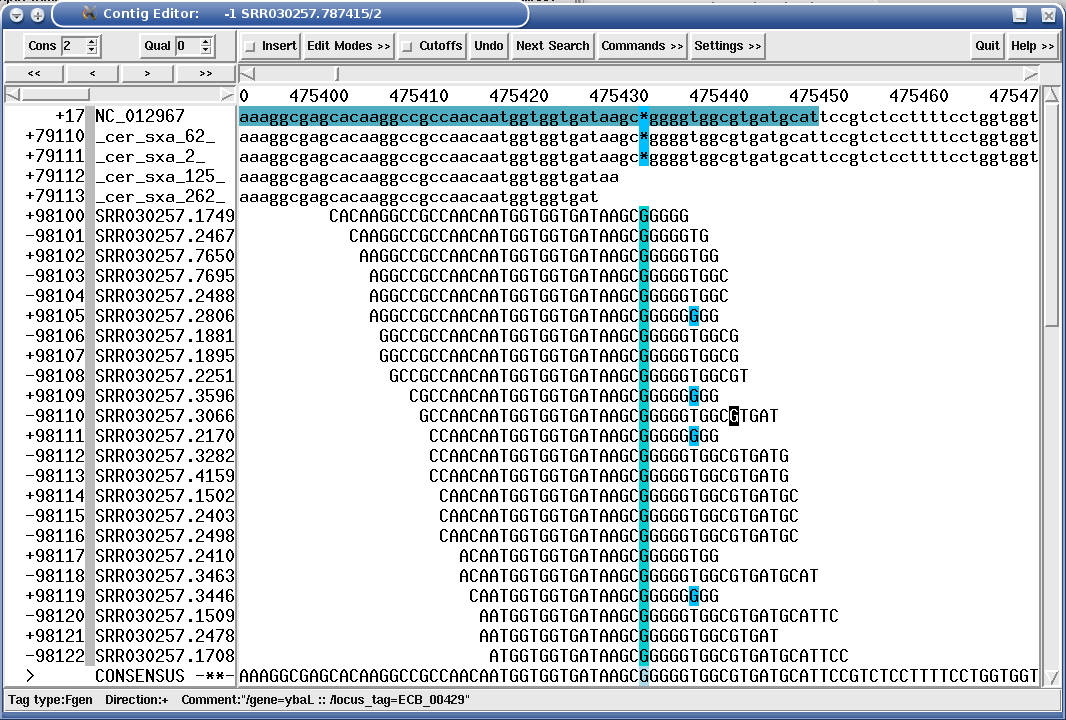Viewport: 1066px width, 720px height.
Task: Open the window menu icon in title bar
Action: click(16, 14)
